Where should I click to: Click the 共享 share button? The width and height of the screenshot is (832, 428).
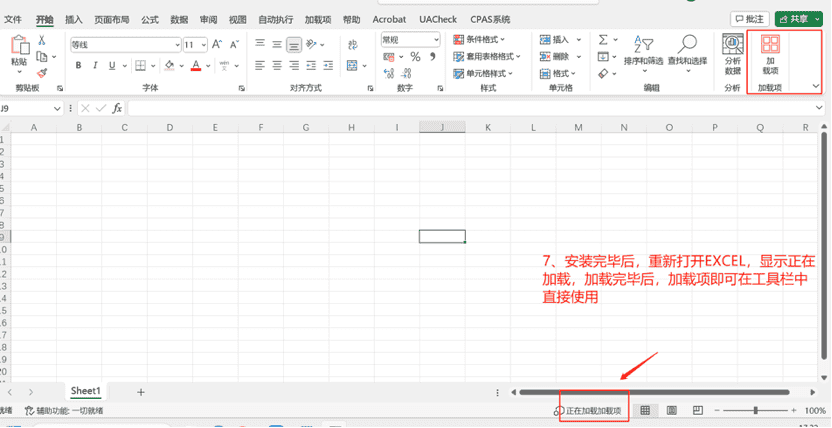point(797,19)
